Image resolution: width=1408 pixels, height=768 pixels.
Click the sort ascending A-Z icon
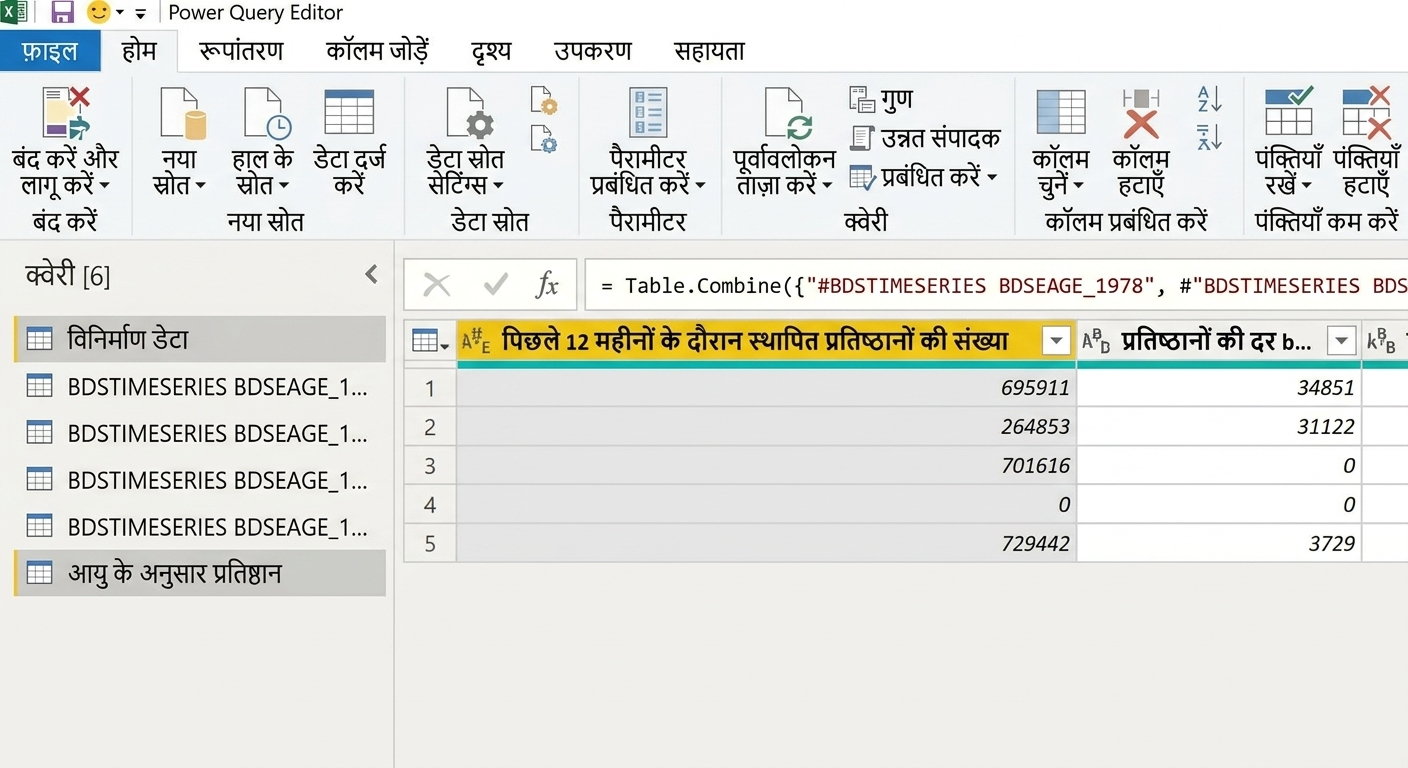click(x=1210, y=99)
